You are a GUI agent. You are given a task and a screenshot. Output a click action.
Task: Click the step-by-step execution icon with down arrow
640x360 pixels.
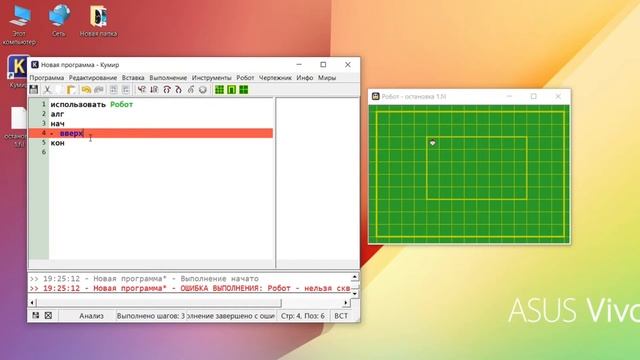[x=154, y=90]
